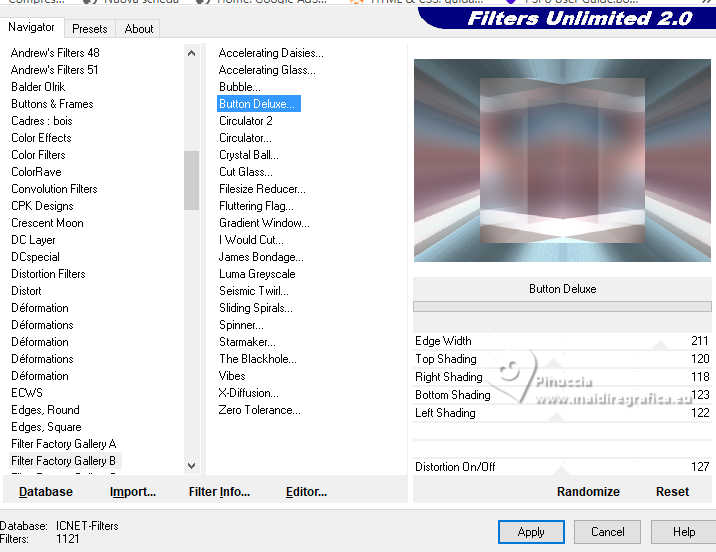Choose I Would Cut filter
Image resolution: width=716 pixels, height=552 pixels.
click(251, 240)
